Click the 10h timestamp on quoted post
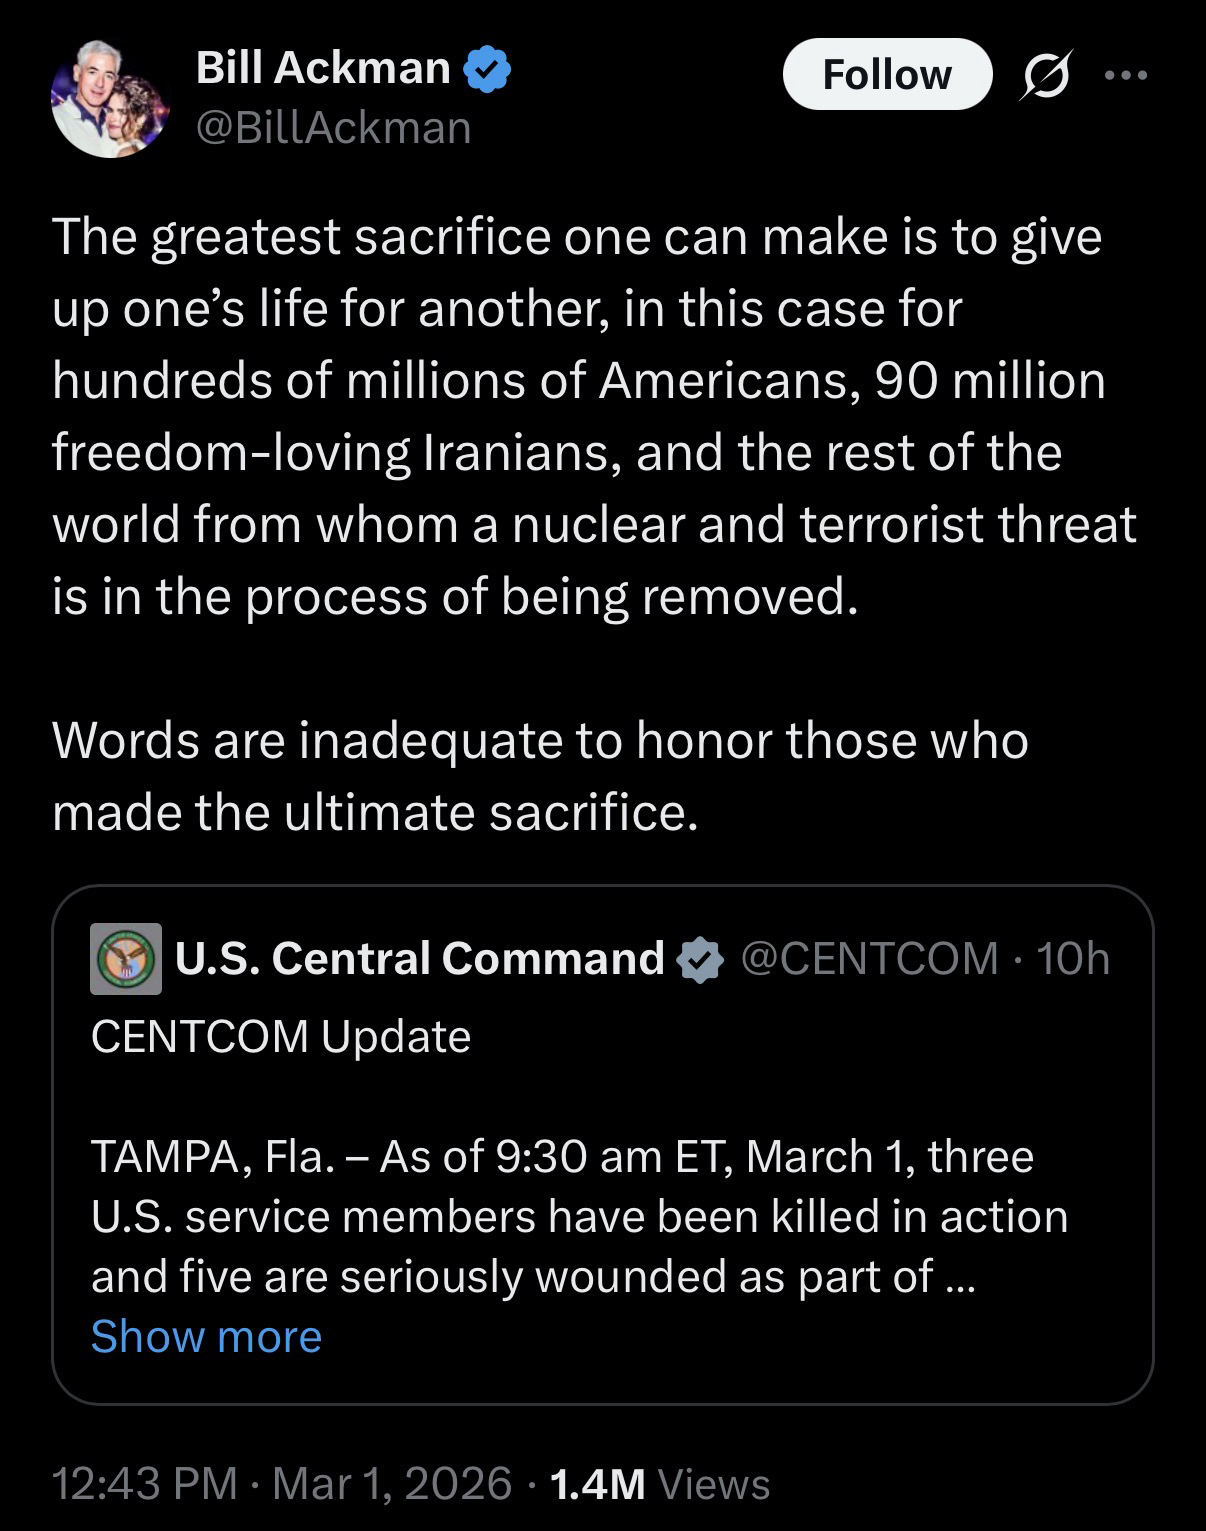The image size is (1206, 1531). [x=1073, y=958]
